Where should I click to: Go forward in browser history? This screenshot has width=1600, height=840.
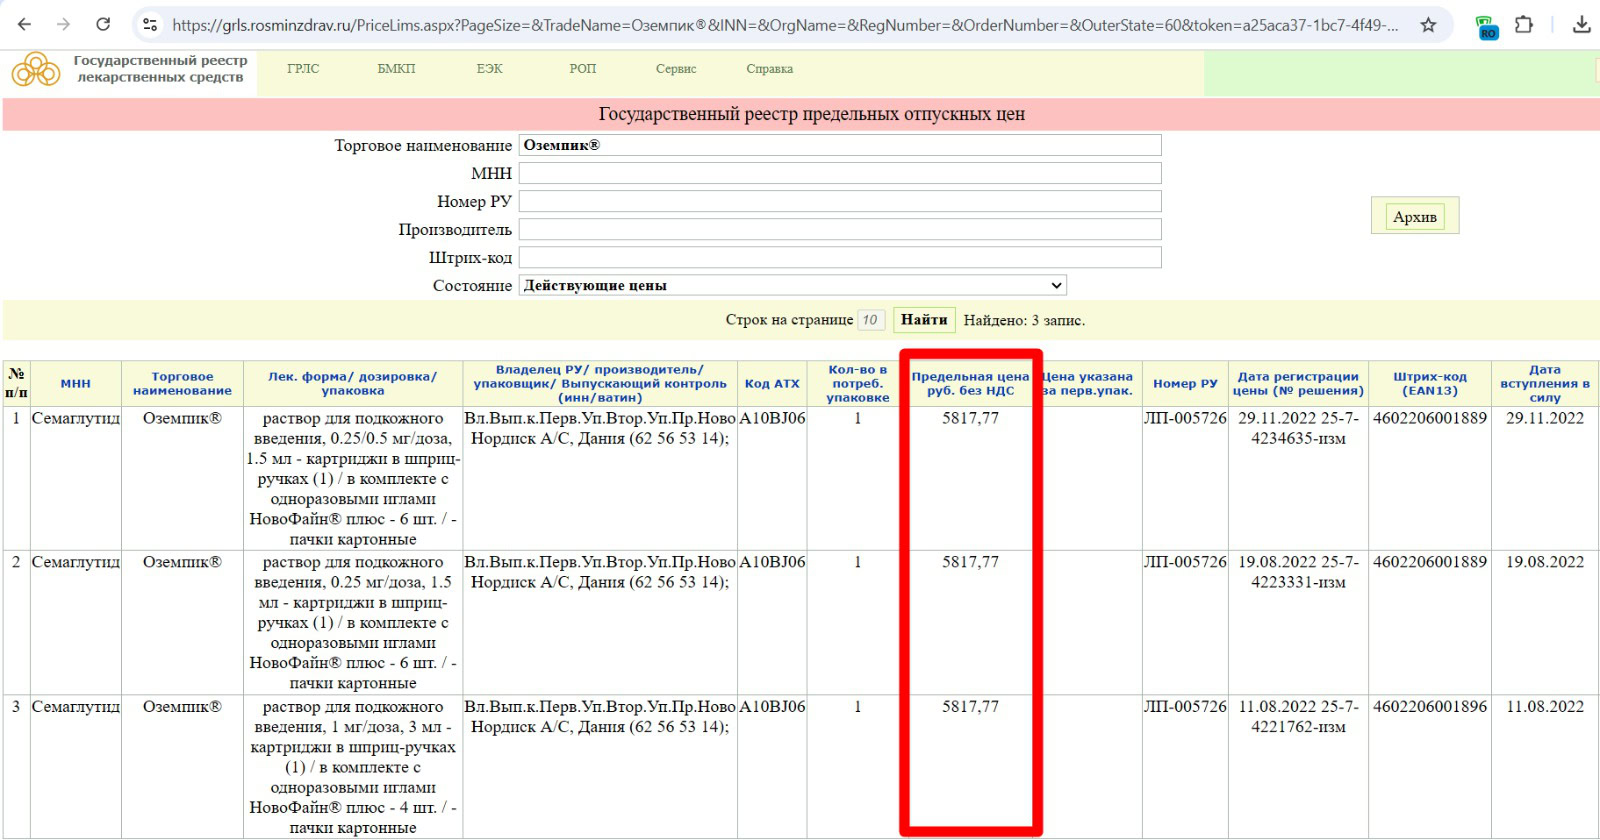click(63, 24)
